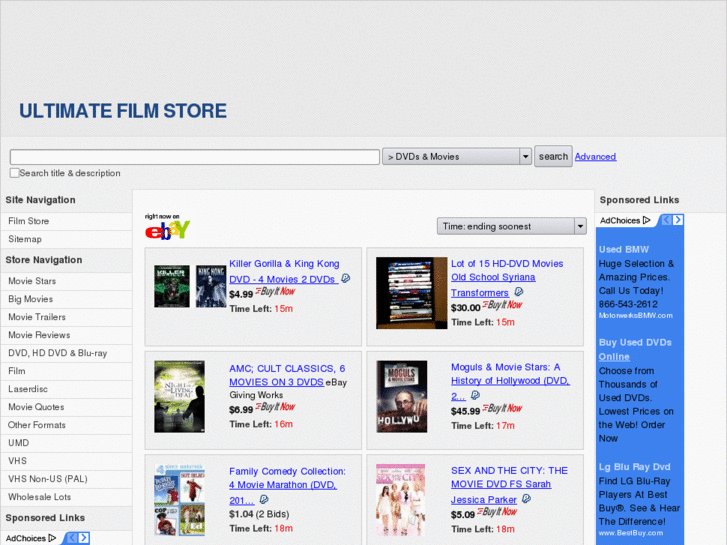Click the PayPal icon beside Moguls & Movie Stars listing
727x545 pixels.
point(475,395)
